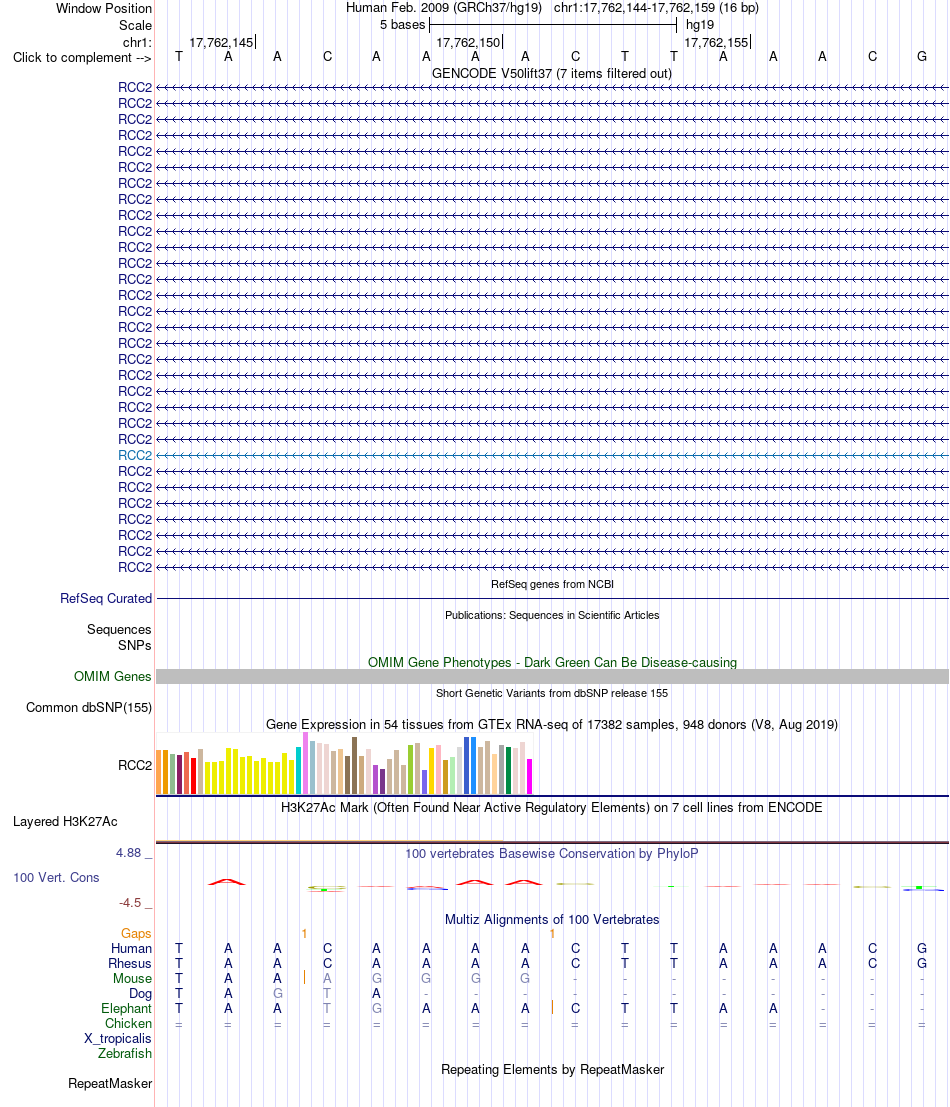Click the hg19 label beside the scale bar

coord(699,25)
